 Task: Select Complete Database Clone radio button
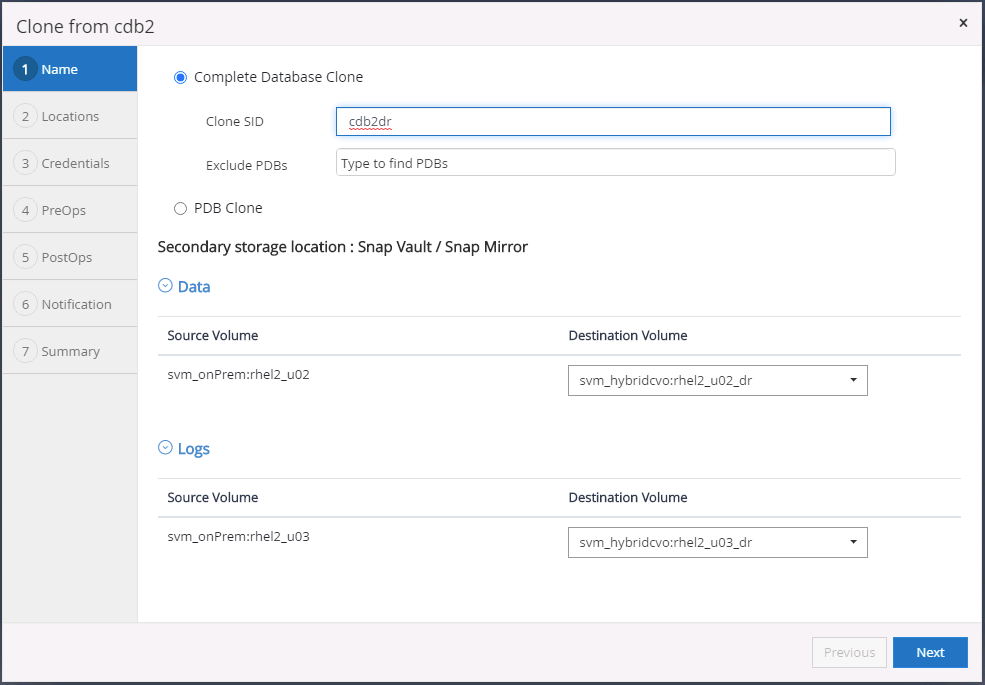click(x=181, y=77)
